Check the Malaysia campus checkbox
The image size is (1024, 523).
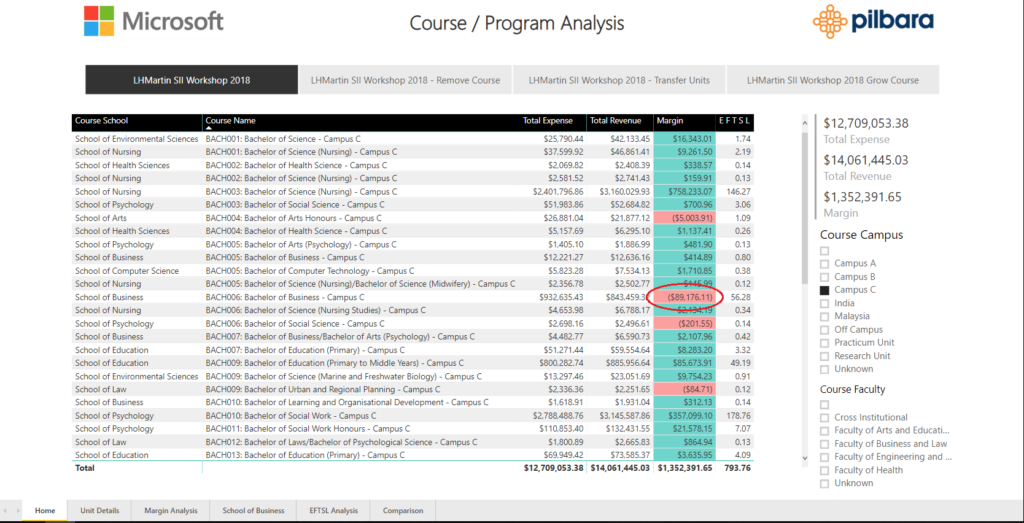coord(824,317)
